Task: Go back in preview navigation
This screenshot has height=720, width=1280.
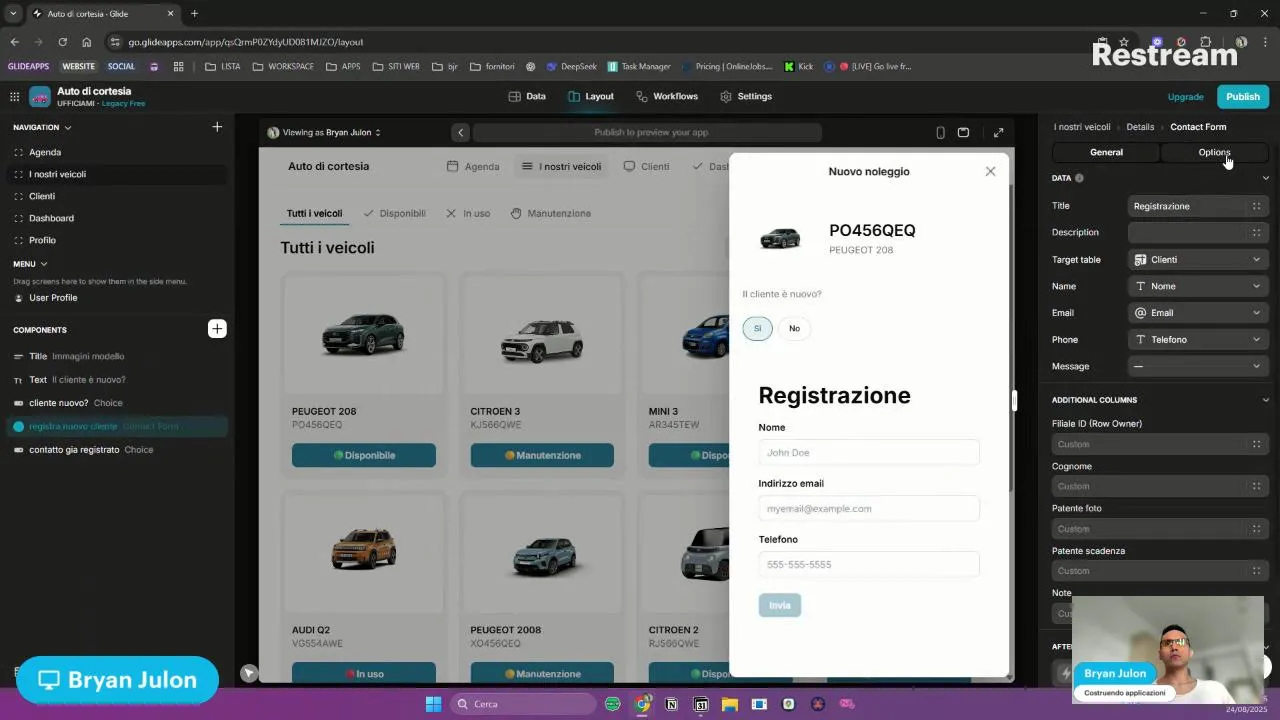Action: point(460,132)
